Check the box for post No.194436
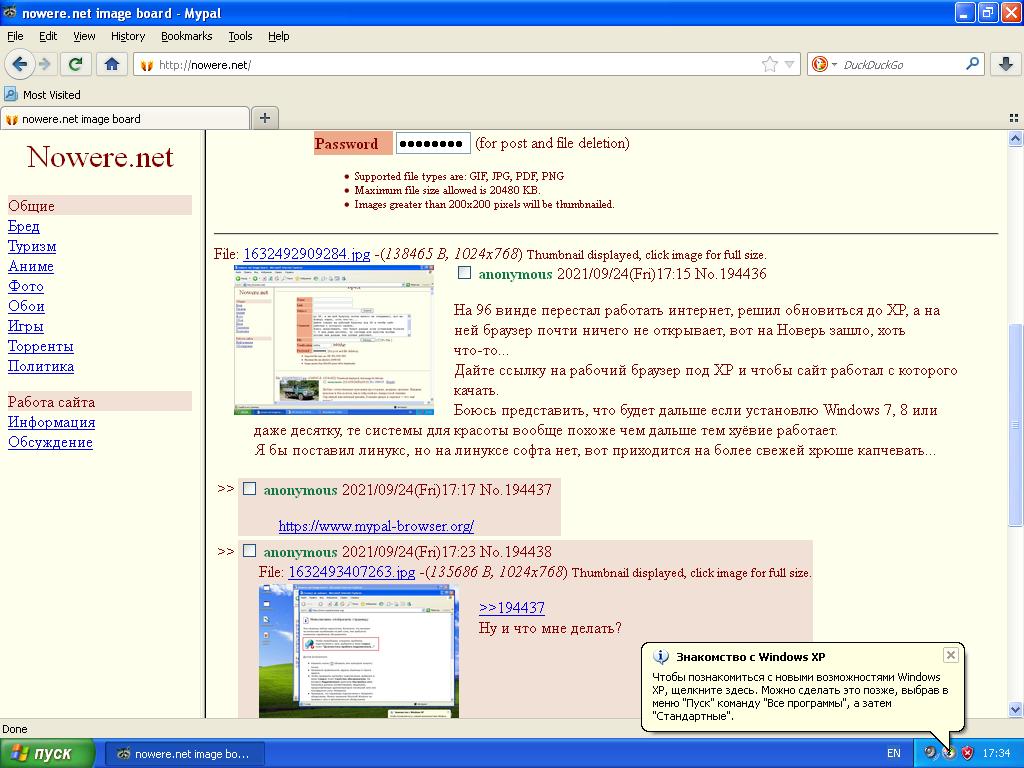 pos(464,273)
